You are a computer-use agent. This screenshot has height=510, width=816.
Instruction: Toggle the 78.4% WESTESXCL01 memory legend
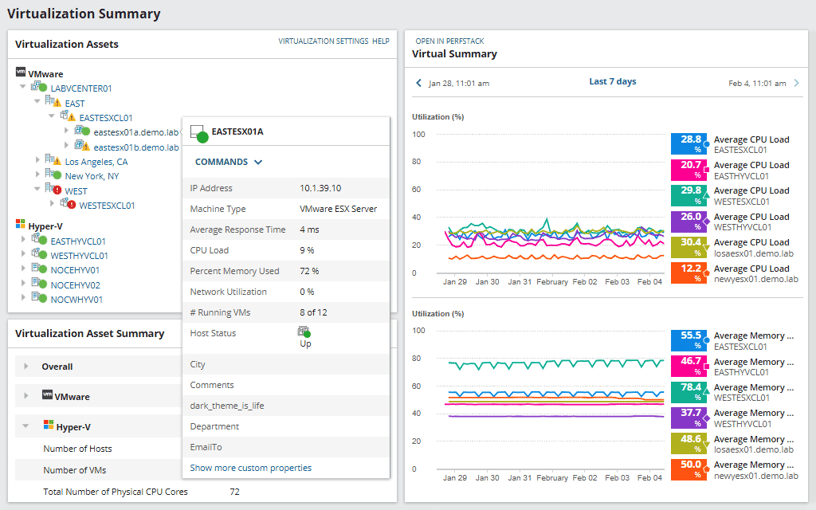pos(690,393)
